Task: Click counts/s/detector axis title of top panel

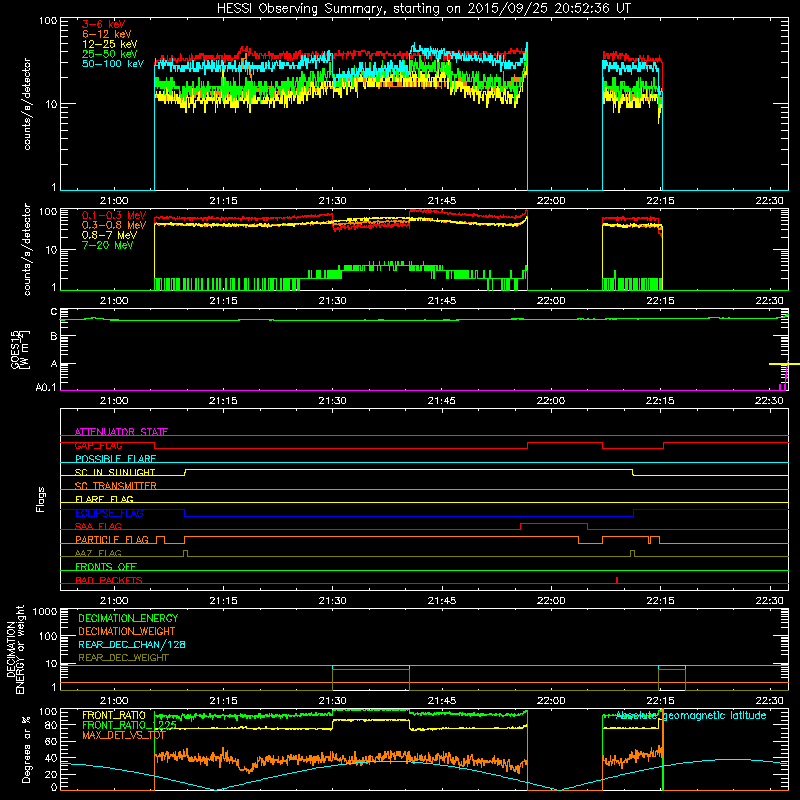Action: pos(27,104)
